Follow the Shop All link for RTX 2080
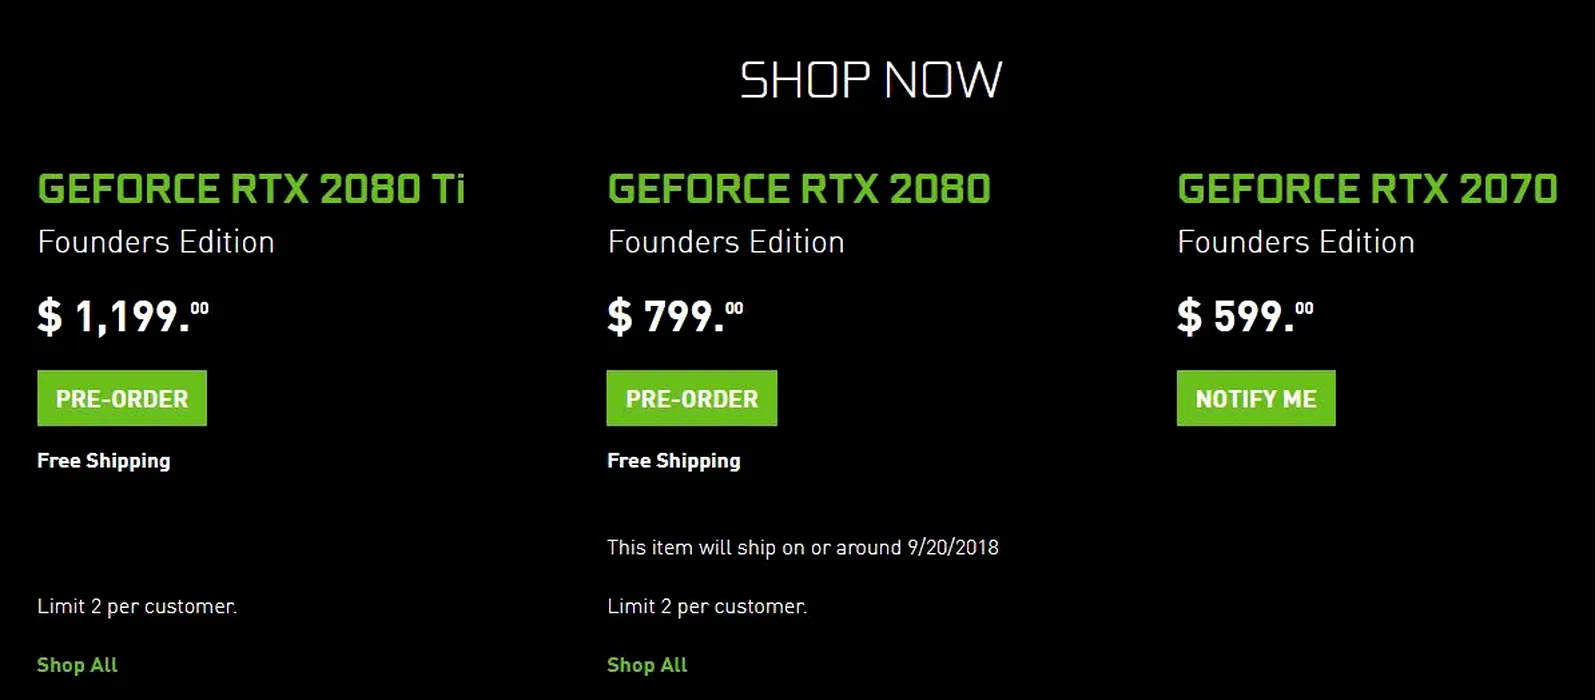This screenshot has width=1595, height=700. click(x=647, y=665)
